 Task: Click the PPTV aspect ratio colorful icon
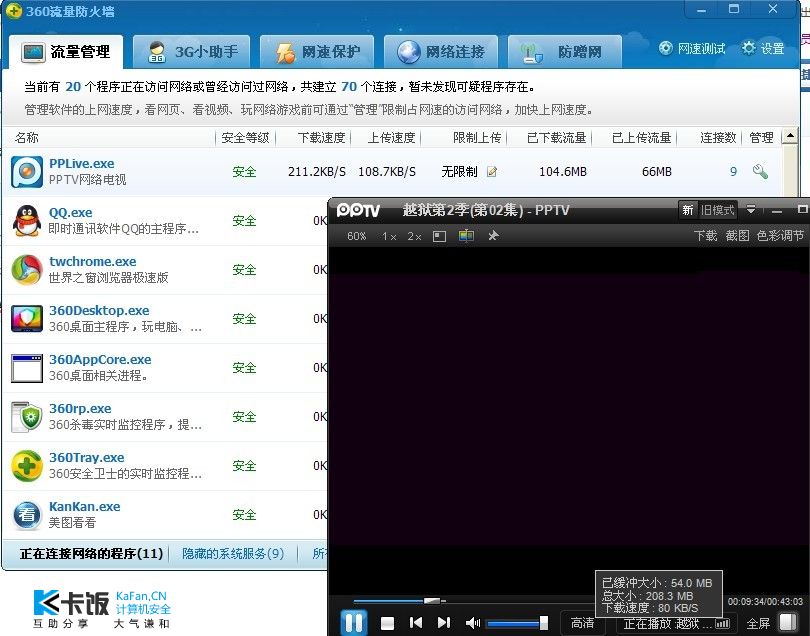coord(466,236)
